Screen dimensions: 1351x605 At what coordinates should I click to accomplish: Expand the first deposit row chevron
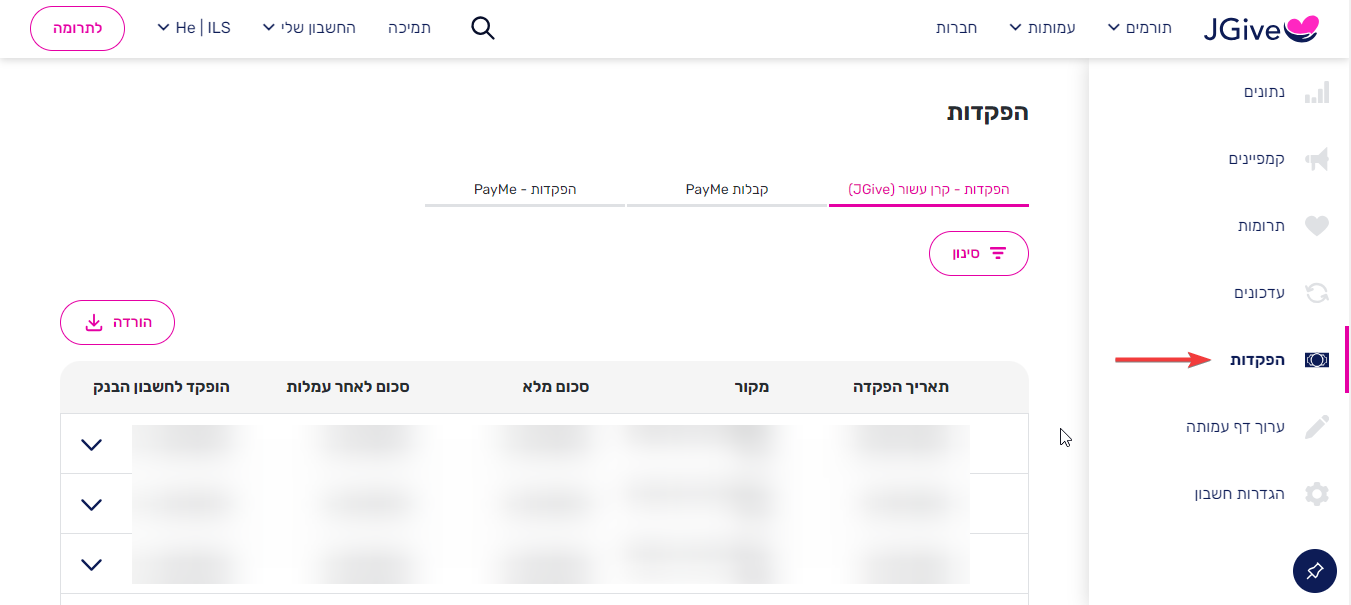pos(91,444)
